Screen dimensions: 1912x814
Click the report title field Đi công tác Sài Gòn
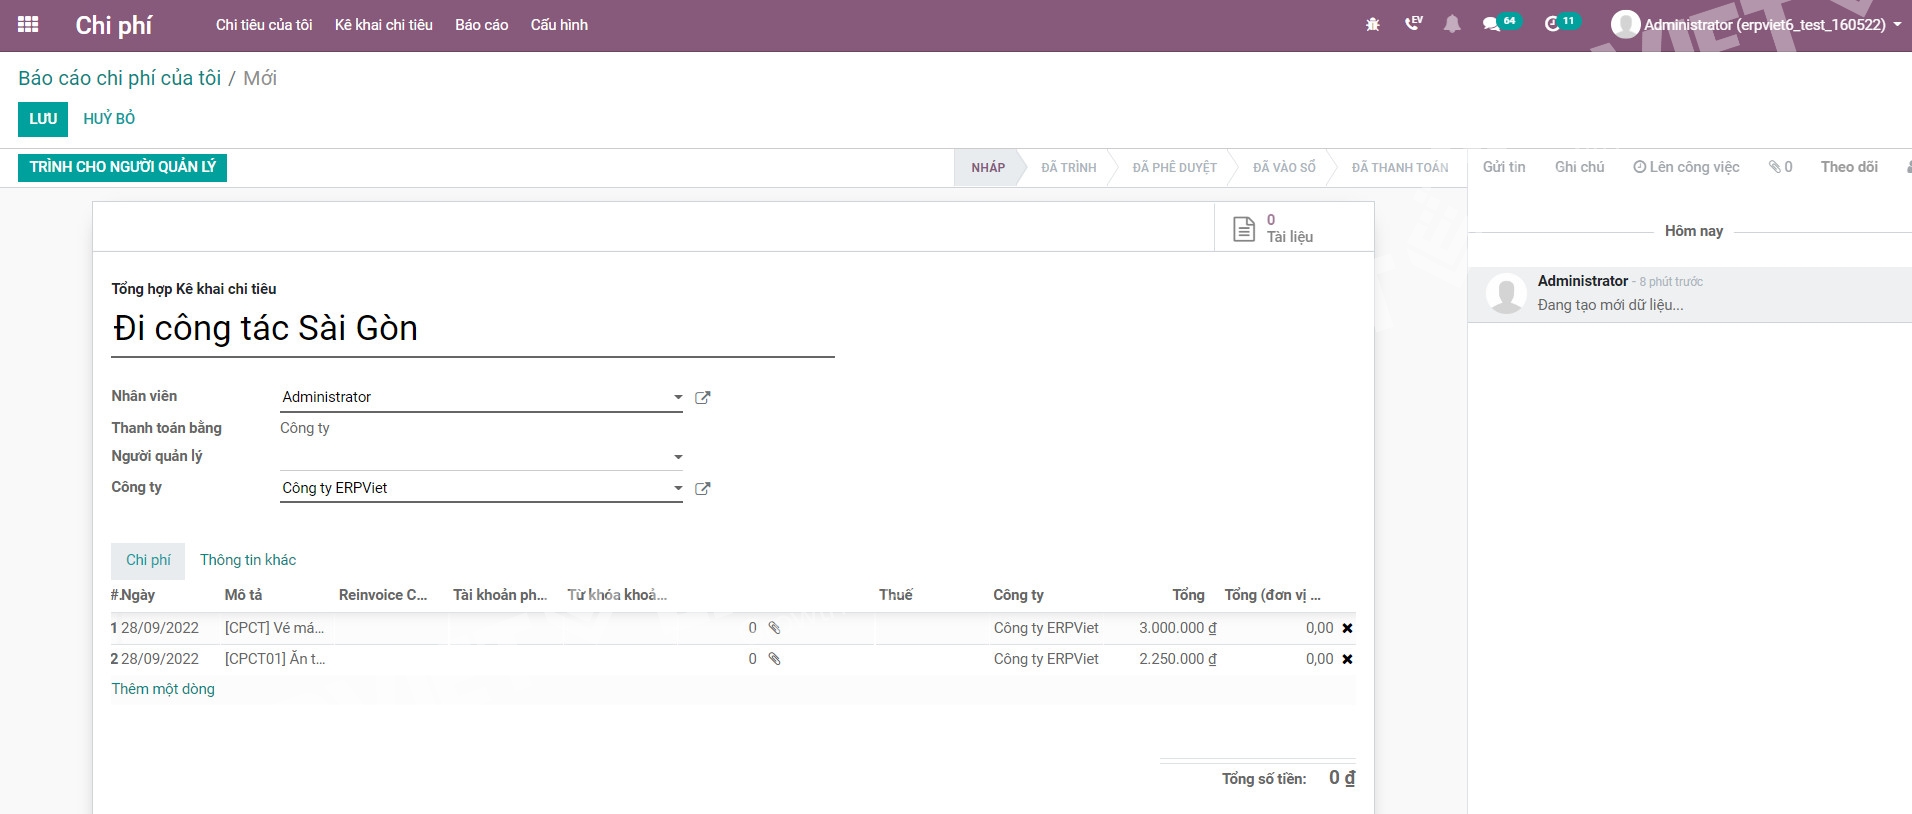(x=473, y=329)
